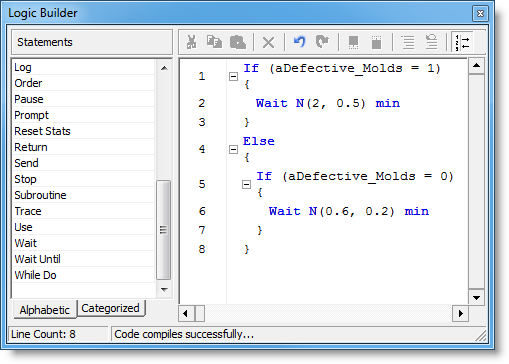Screen dimensions: 509x364
Task: Click the Redo arrow icon
Action: tap(322, 42)
